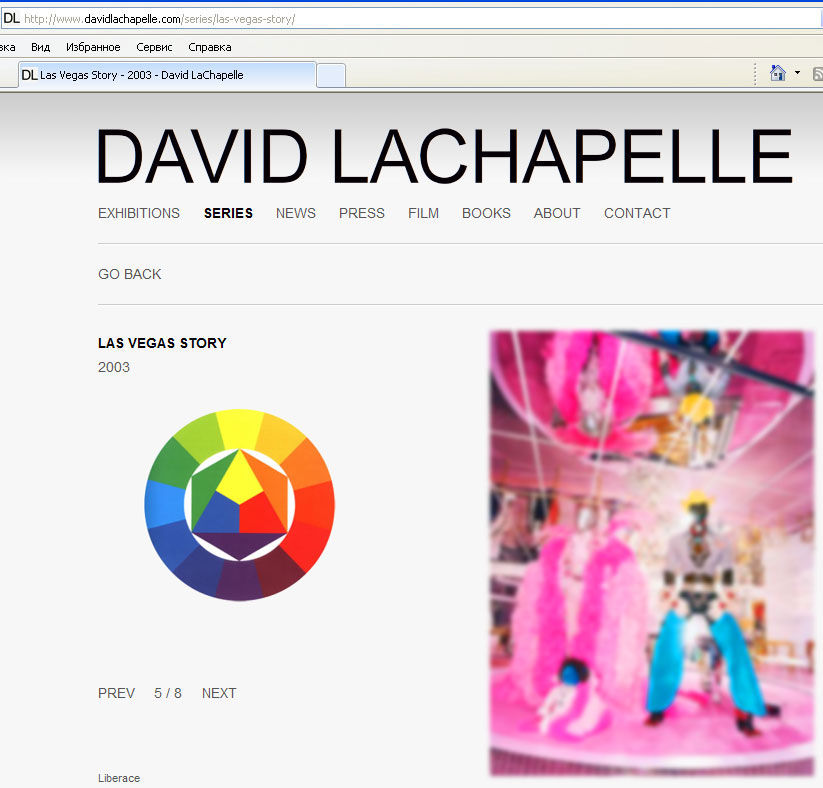
Task: Click the Liberace caption
Action: (119, 778)
